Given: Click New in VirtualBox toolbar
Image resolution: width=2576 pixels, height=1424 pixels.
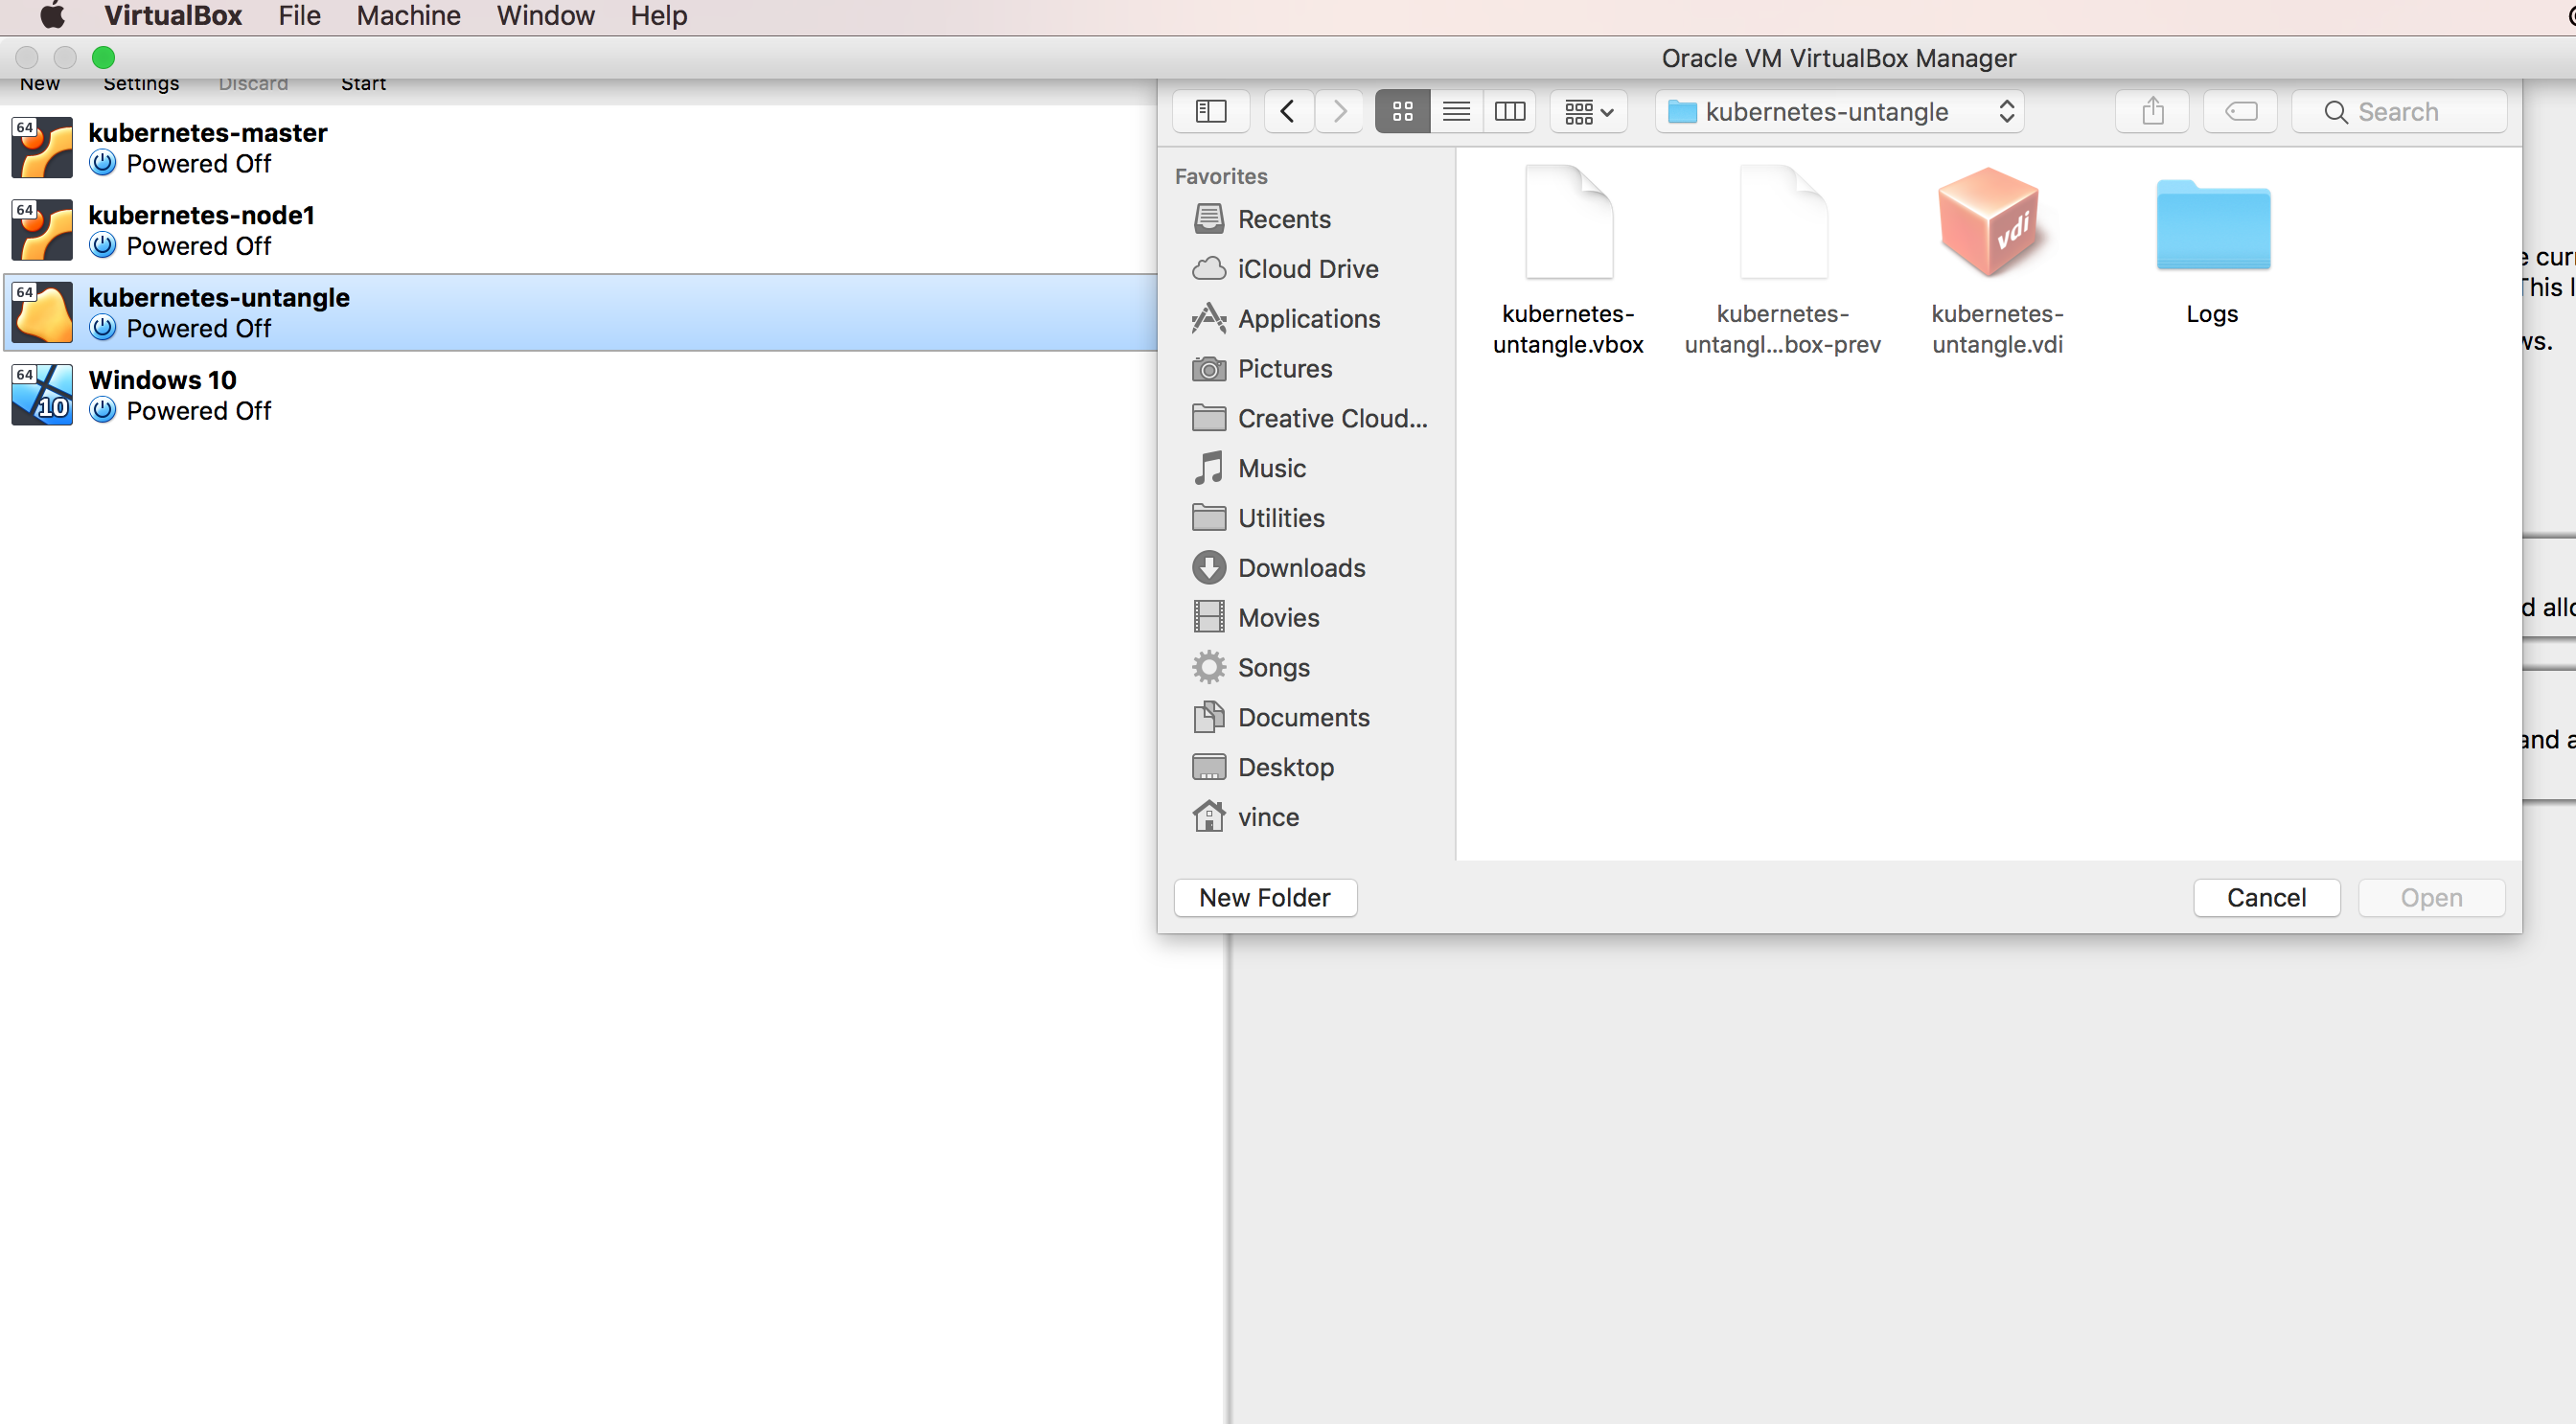Looking at the screenshot, I should point(39,85).
